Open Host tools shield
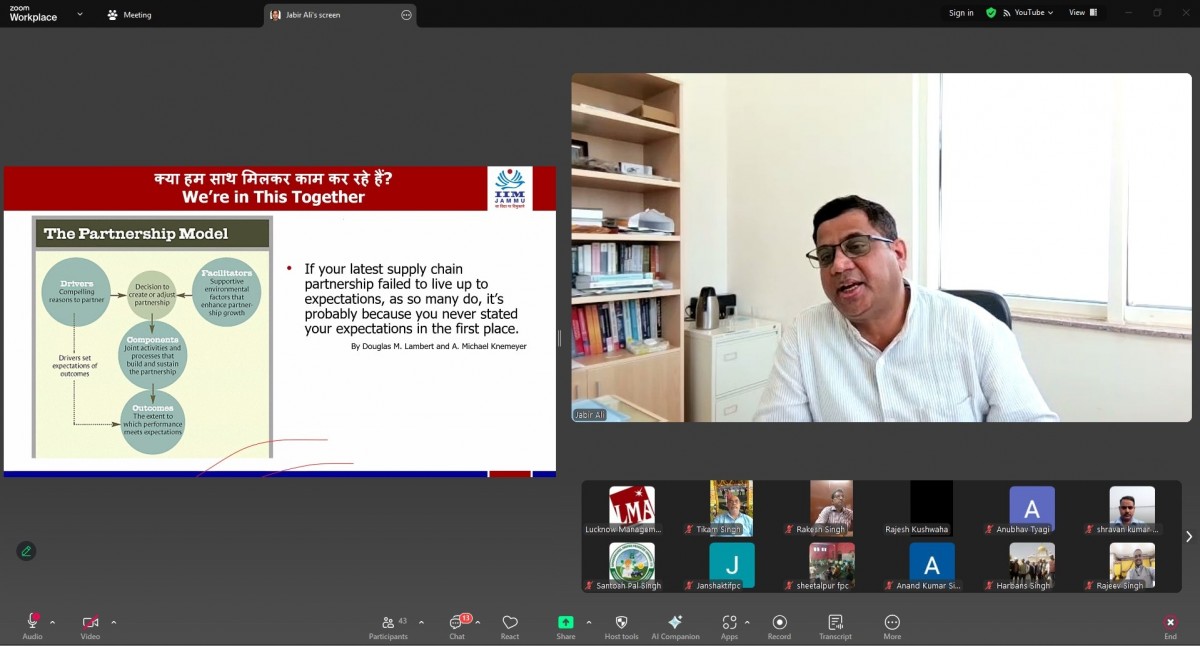The image size is (1200, 646). coord(621,626)
